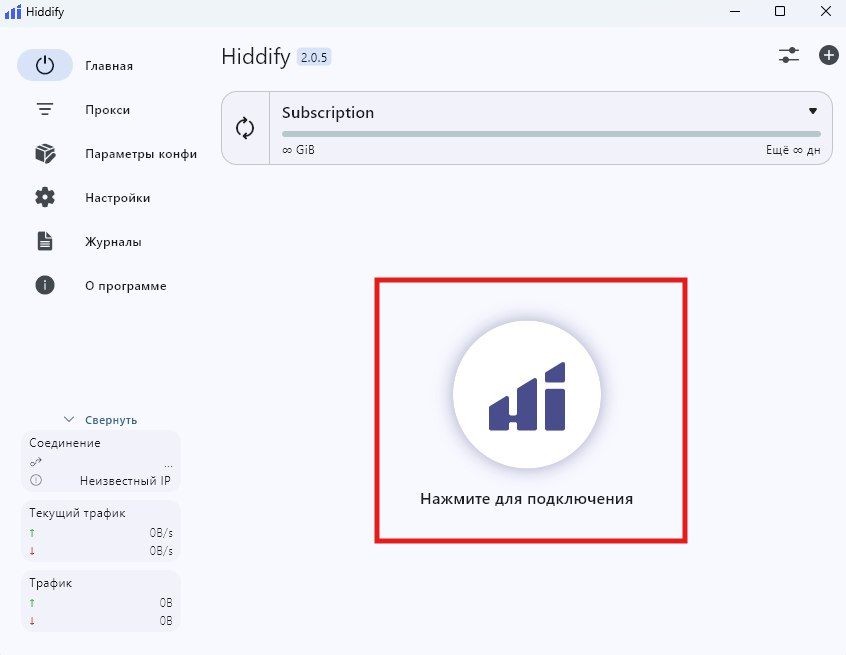
Task: Go to Настройки section
Action: (118, 198)
